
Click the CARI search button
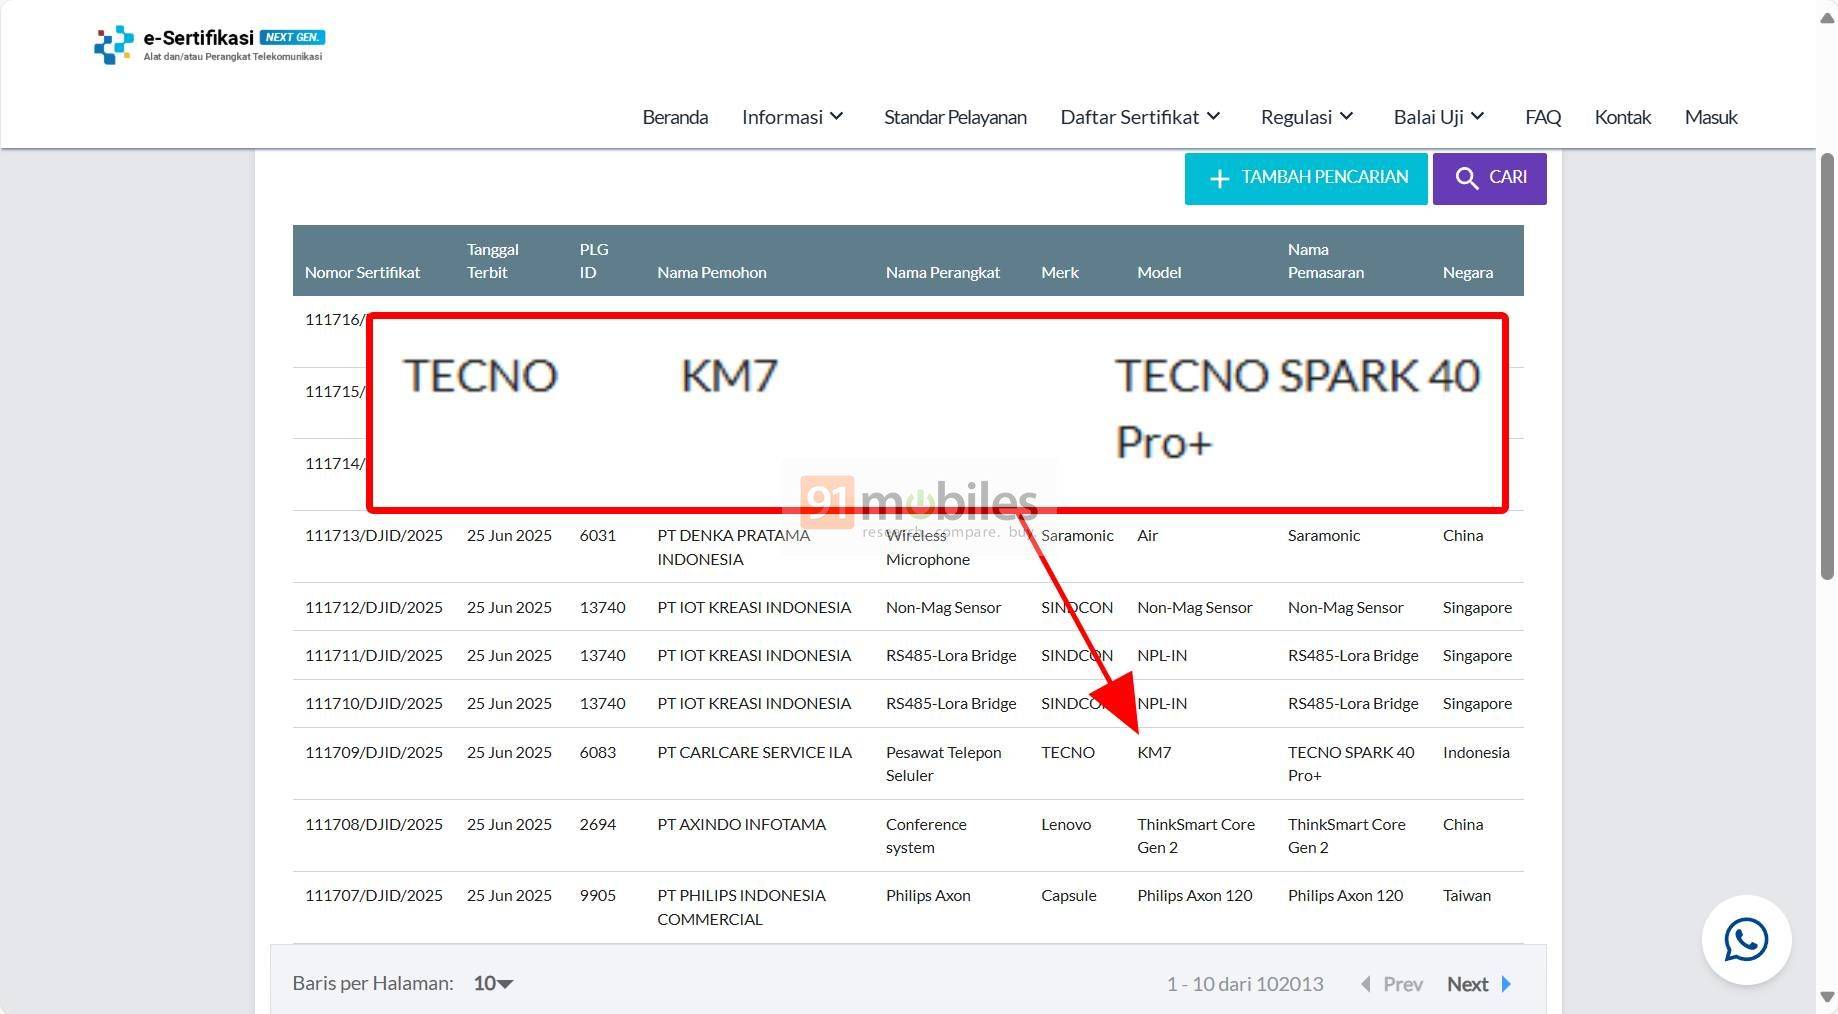click(1489, 179)
